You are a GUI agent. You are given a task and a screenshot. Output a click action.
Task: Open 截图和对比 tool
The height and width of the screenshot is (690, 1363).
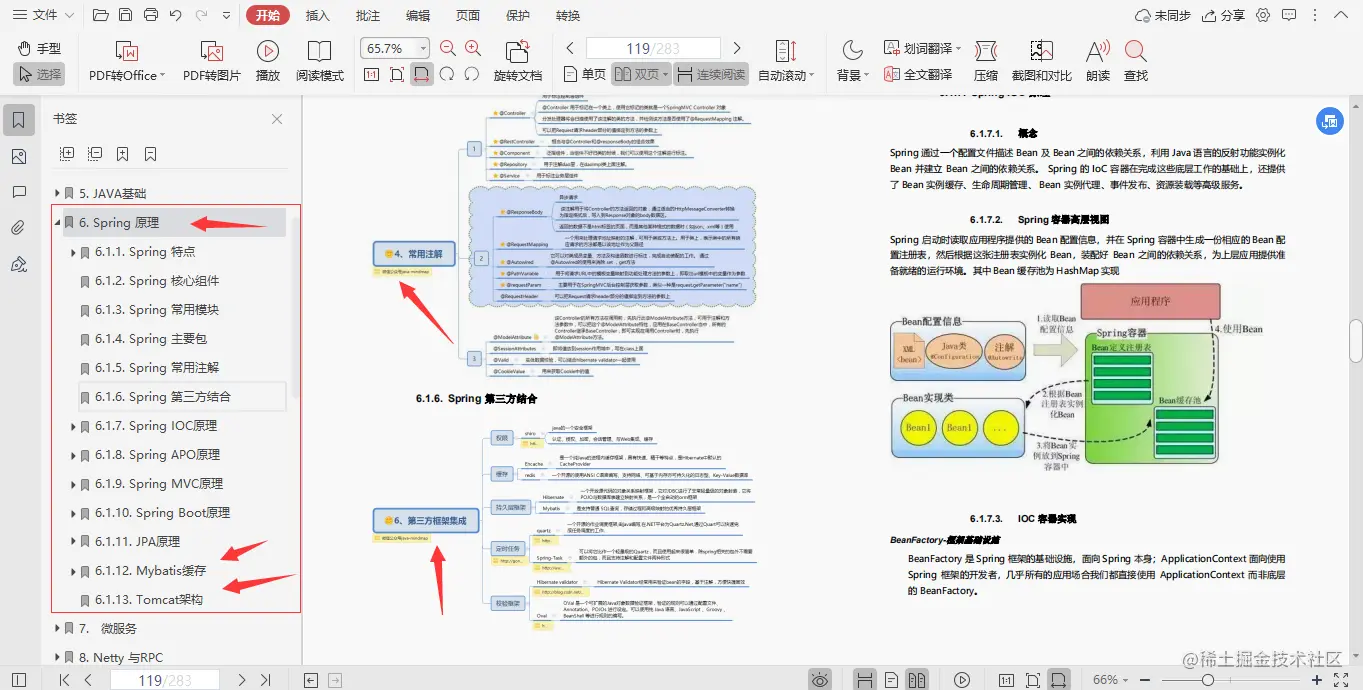click(1041, 60)
